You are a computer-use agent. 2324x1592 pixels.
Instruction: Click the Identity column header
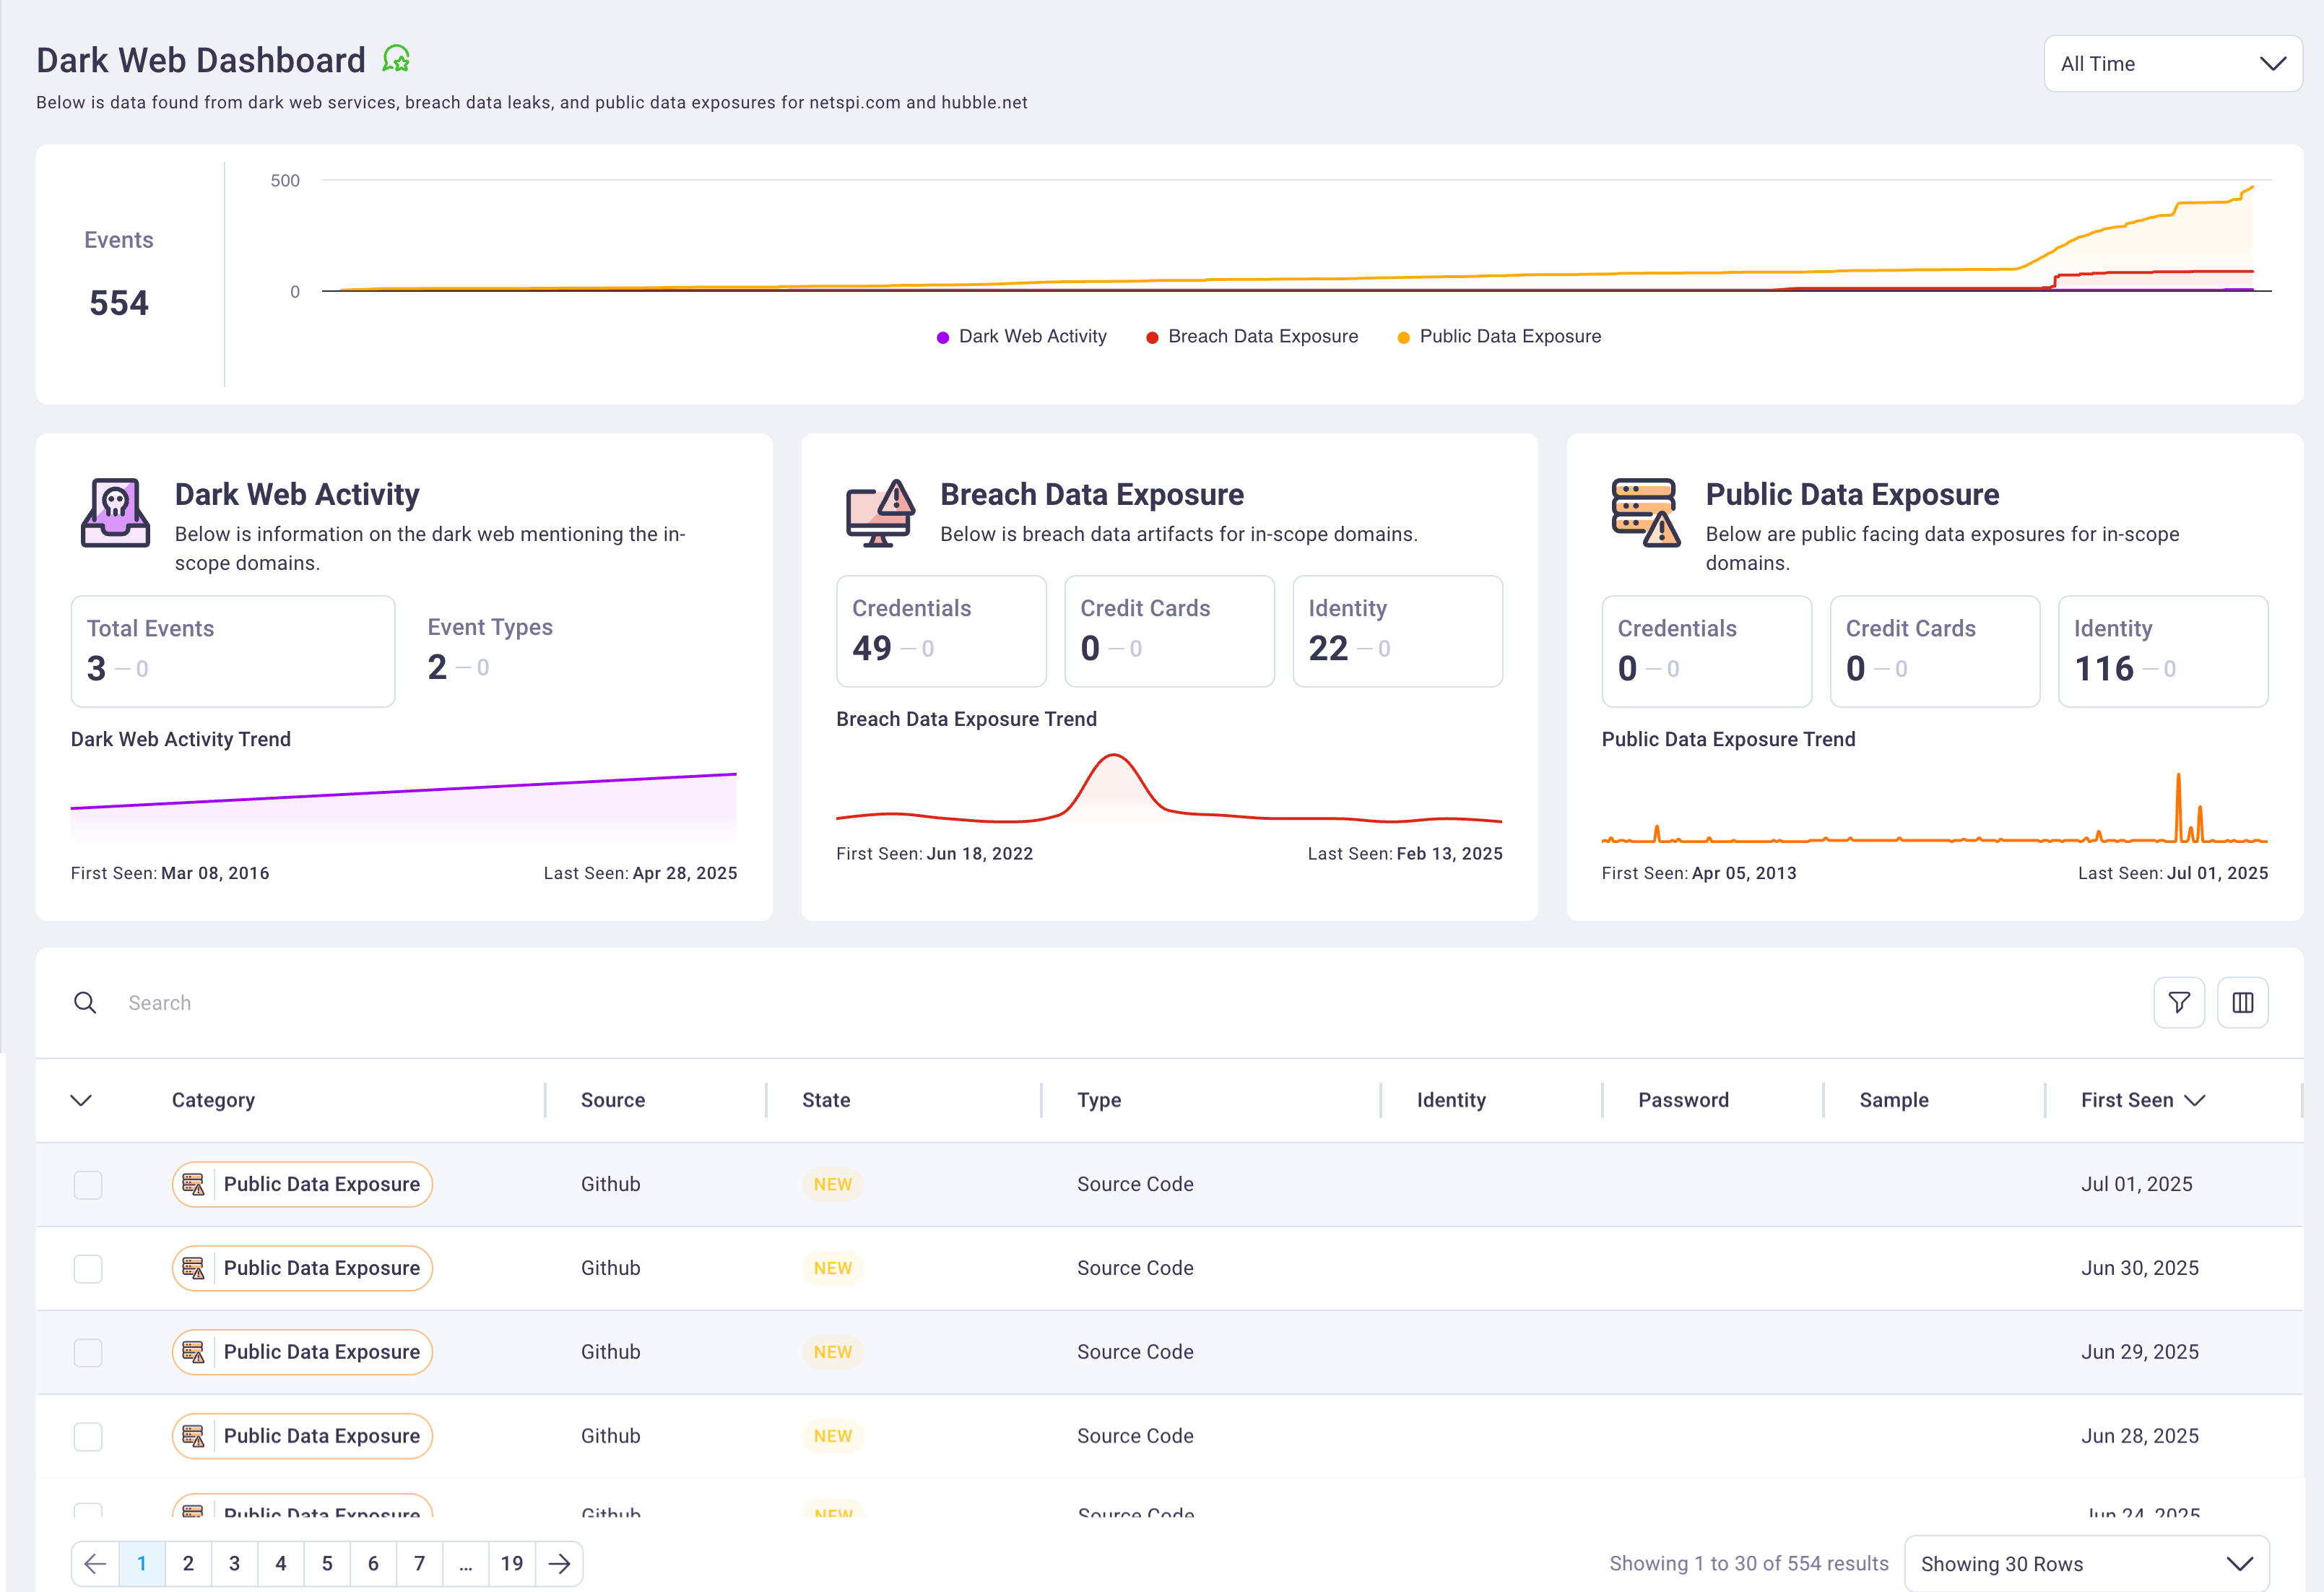pyautogui.click(x=1451, y=1100)
